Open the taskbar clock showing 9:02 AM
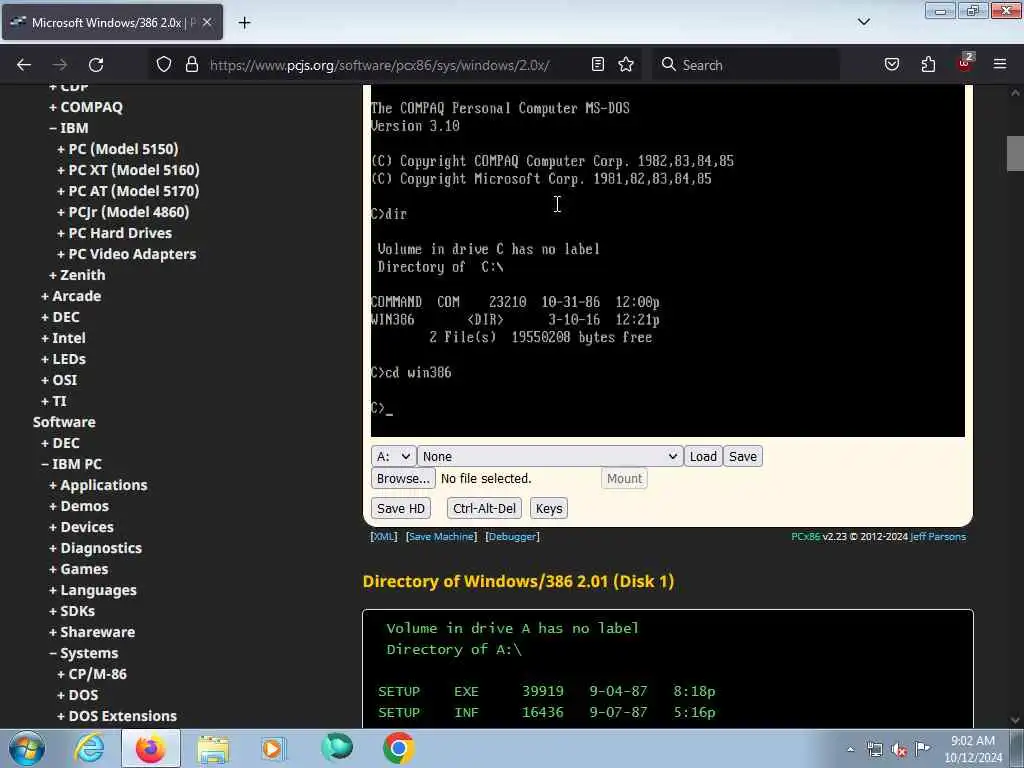 tap(973, 749)
